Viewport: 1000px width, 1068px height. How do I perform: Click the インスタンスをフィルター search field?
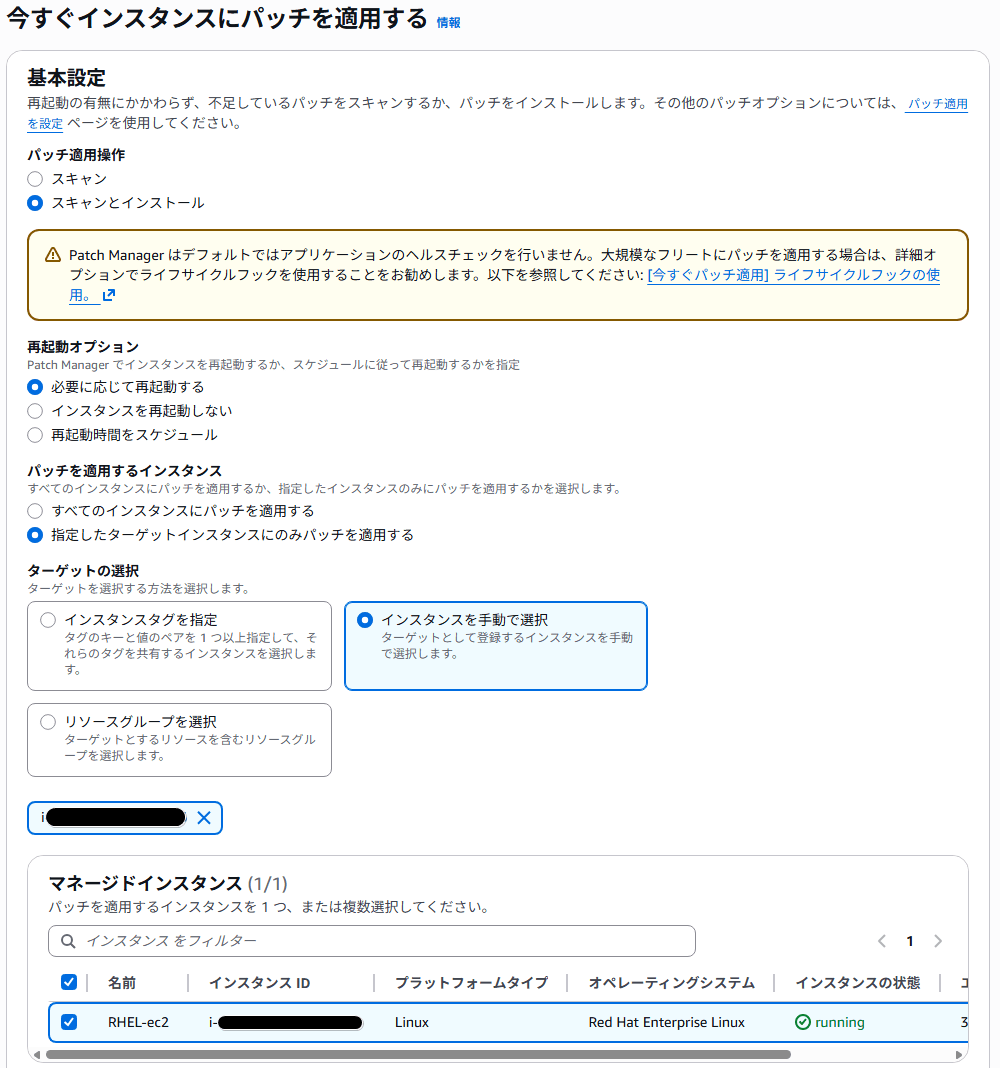[380, 941]
